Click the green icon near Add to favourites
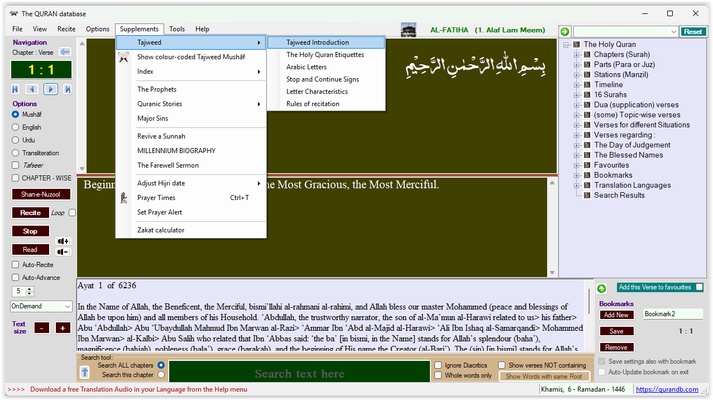 (x=601, y=288)
